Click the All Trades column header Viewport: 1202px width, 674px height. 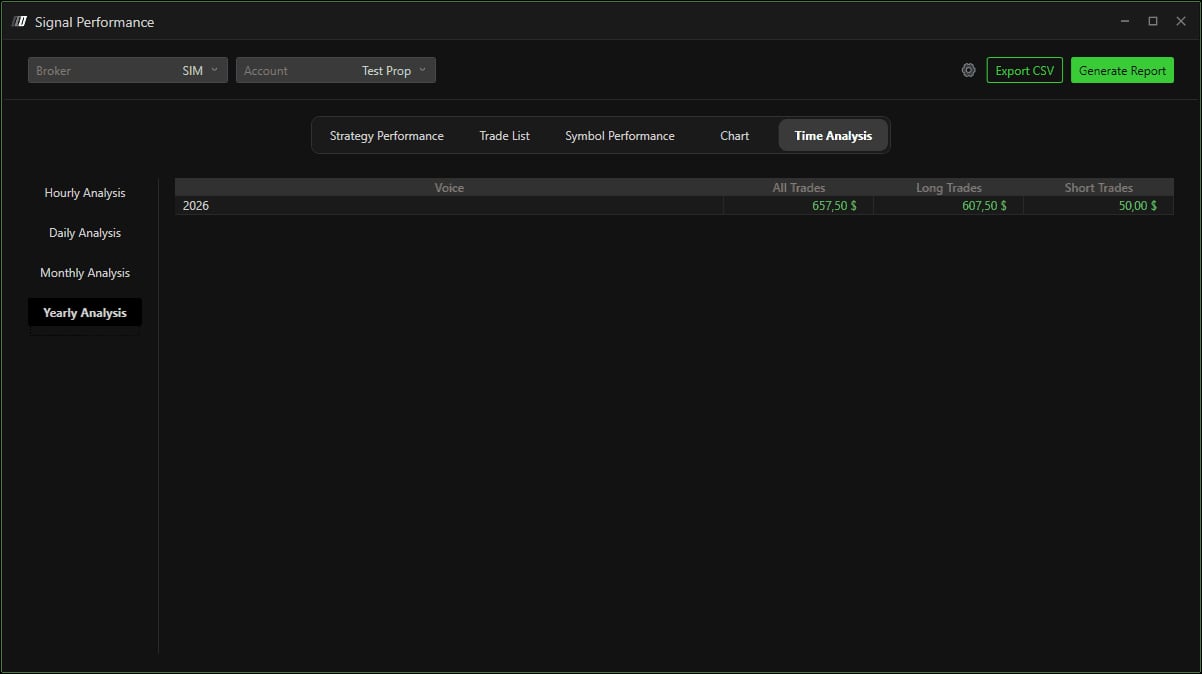pos(798,188)
